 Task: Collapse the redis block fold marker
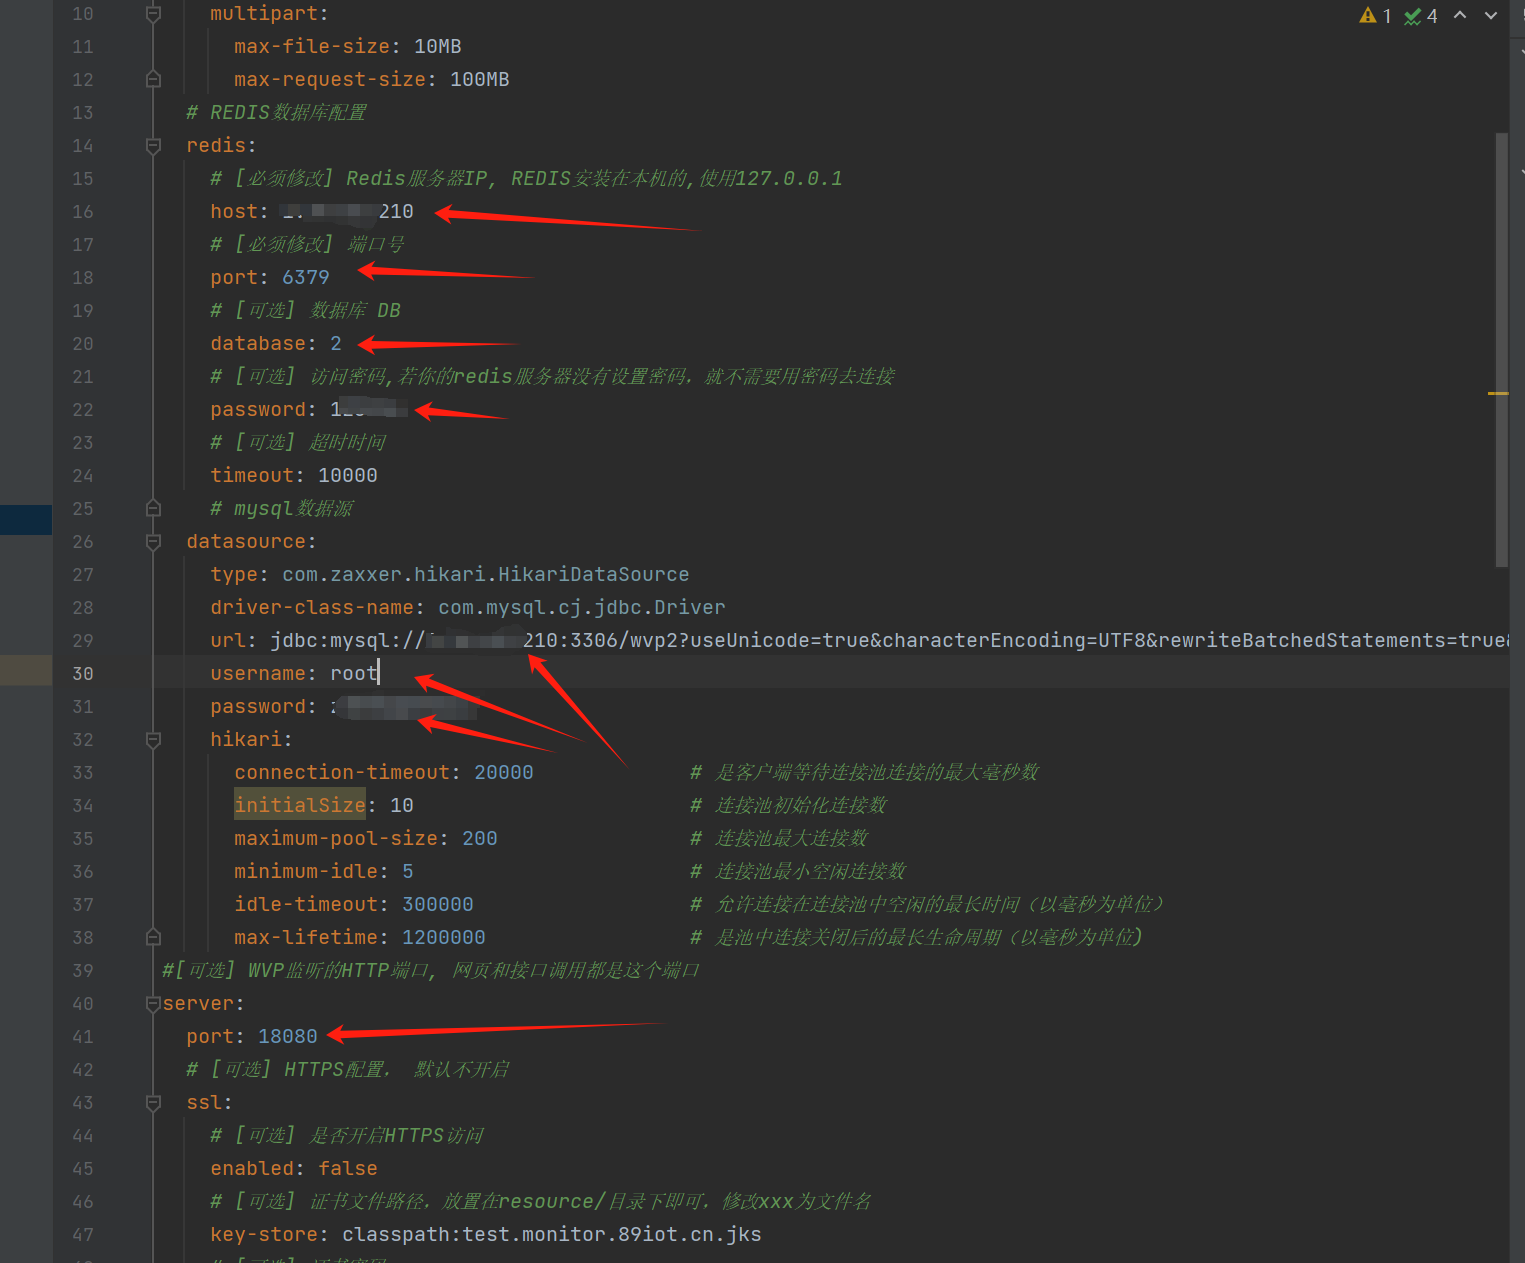[153, 146]
